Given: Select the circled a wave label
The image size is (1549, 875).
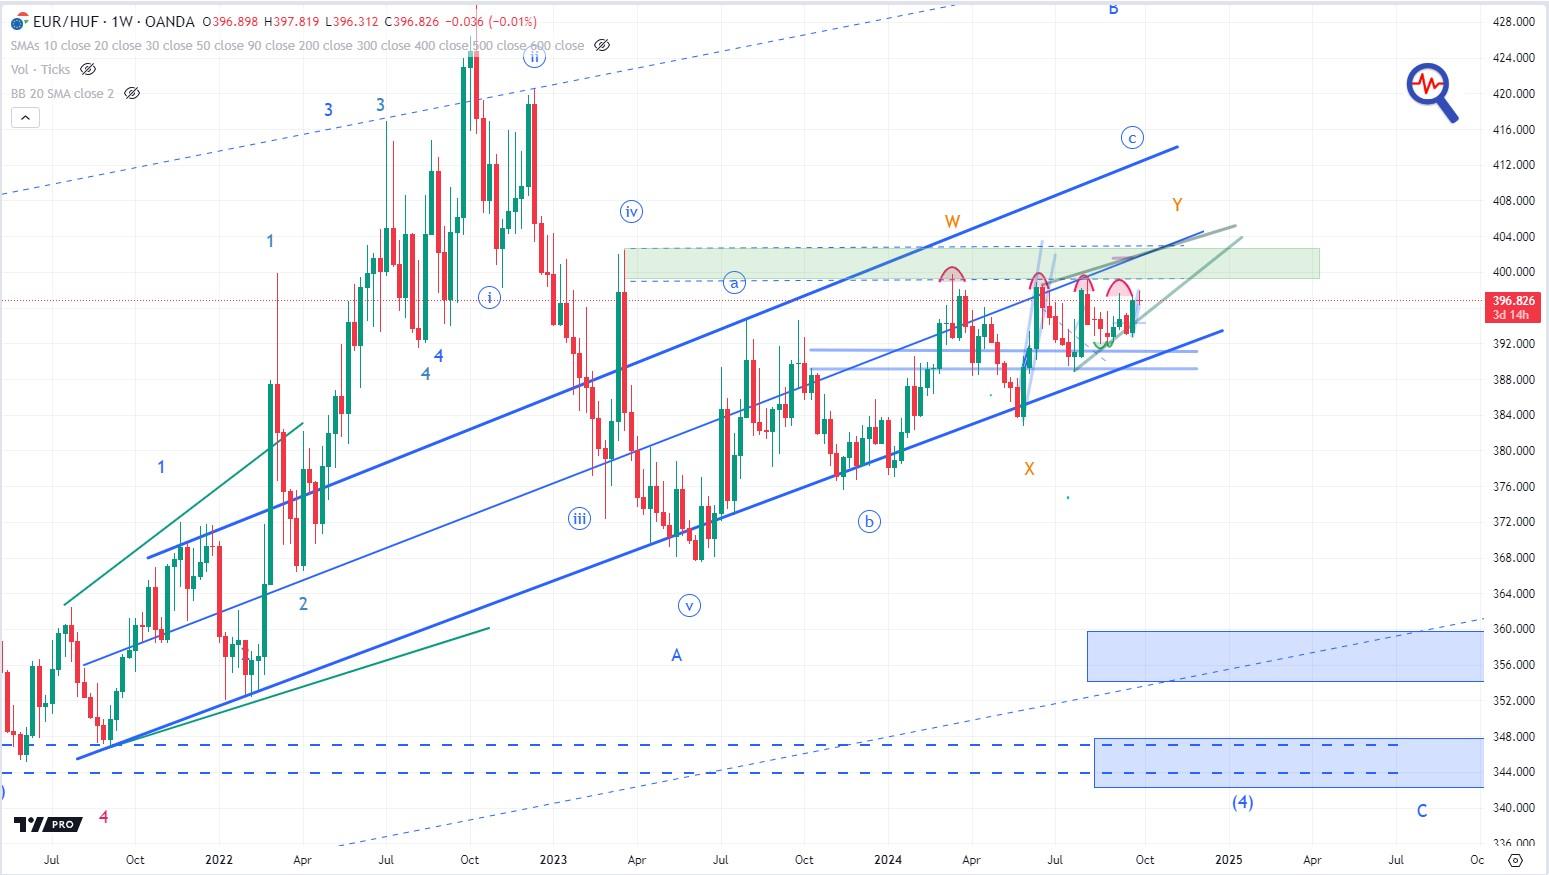Looking at the screenshot, I should 734,283.
